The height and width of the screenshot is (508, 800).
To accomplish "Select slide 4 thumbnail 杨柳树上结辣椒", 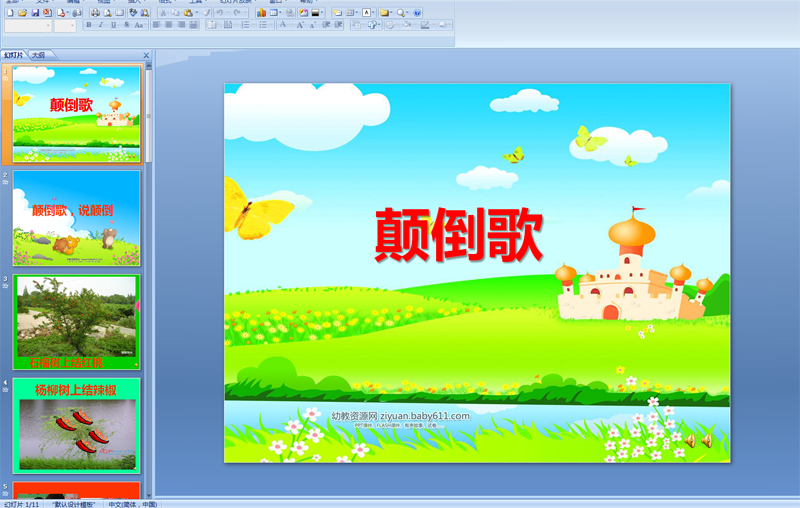I will click(77, 426).
